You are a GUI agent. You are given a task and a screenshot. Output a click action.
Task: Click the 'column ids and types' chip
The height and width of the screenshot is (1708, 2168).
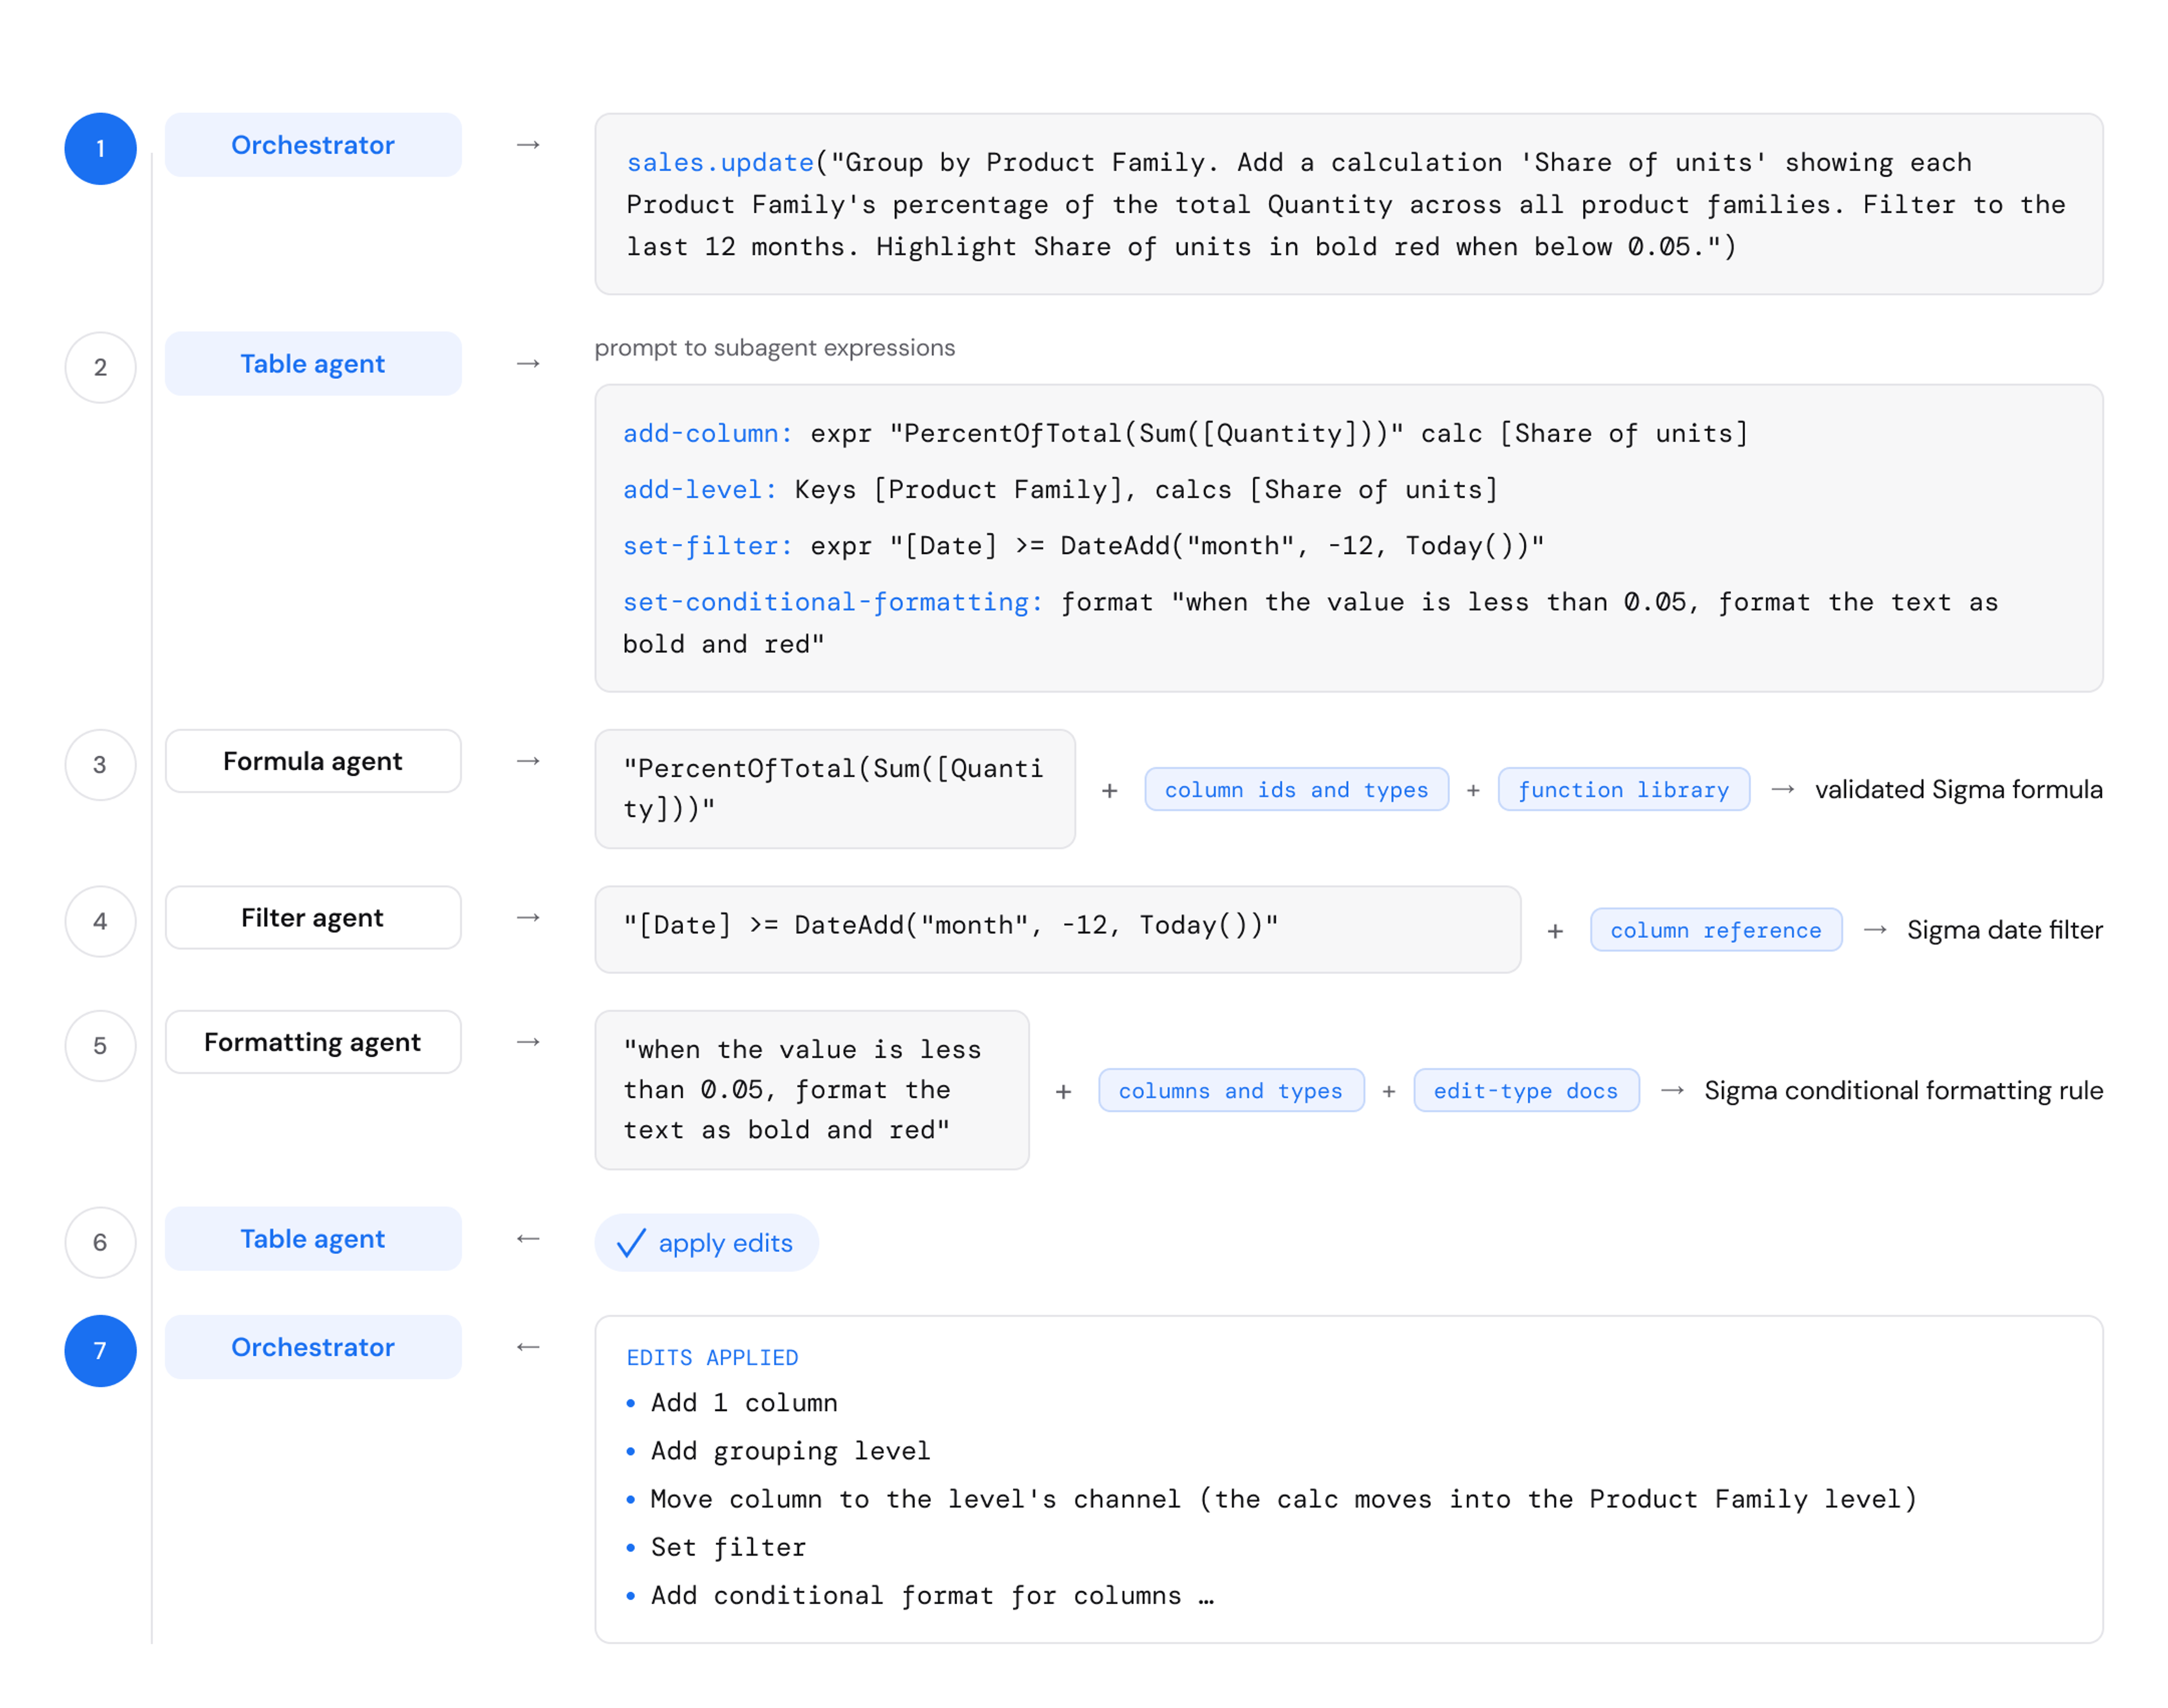click(1297, 790)
